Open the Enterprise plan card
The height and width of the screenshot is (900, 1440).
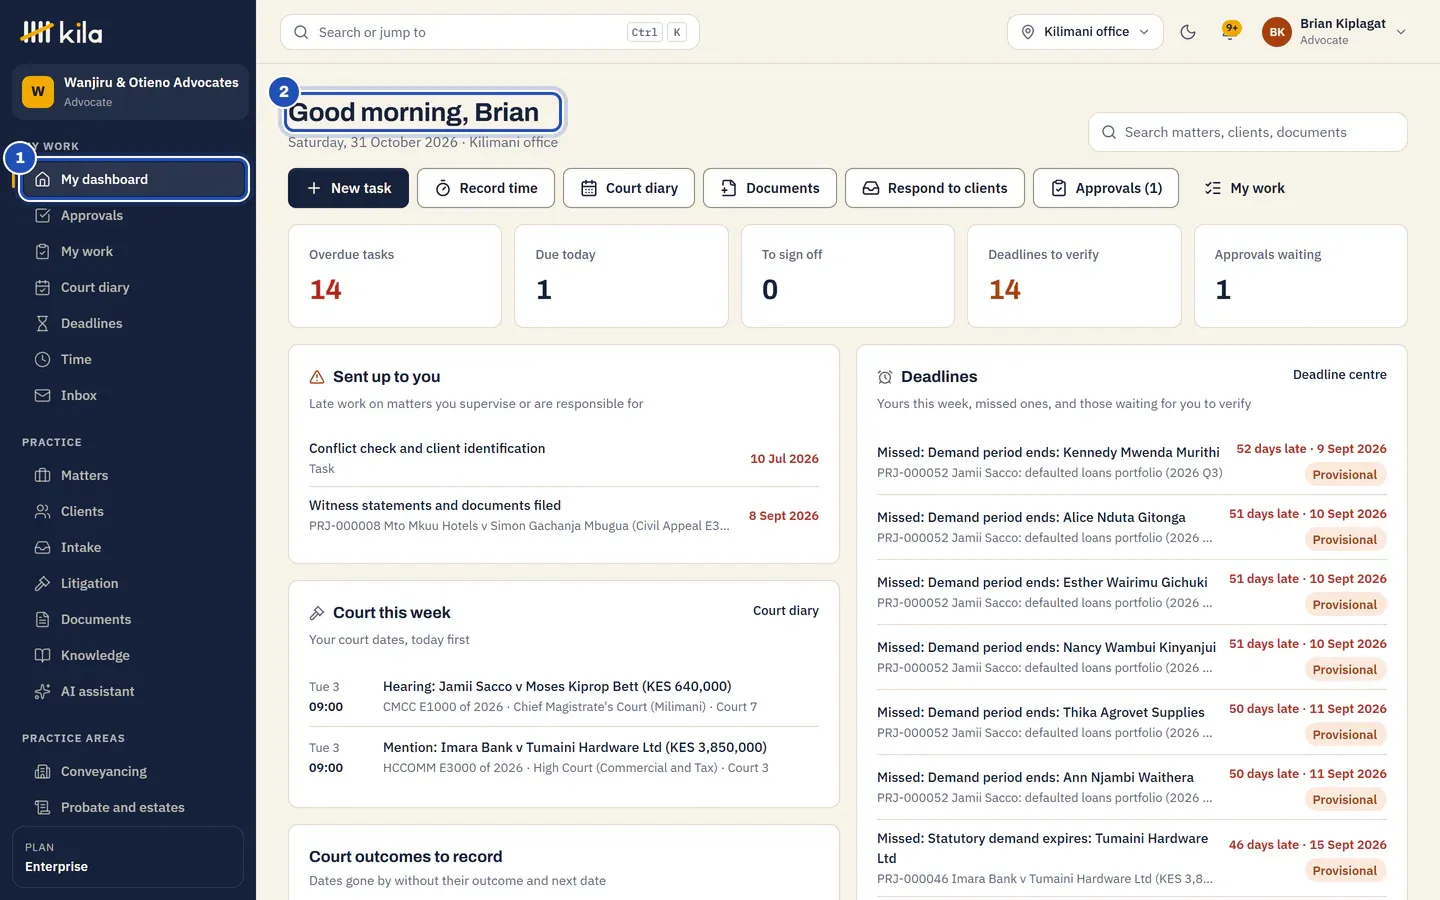click(128, 857)
